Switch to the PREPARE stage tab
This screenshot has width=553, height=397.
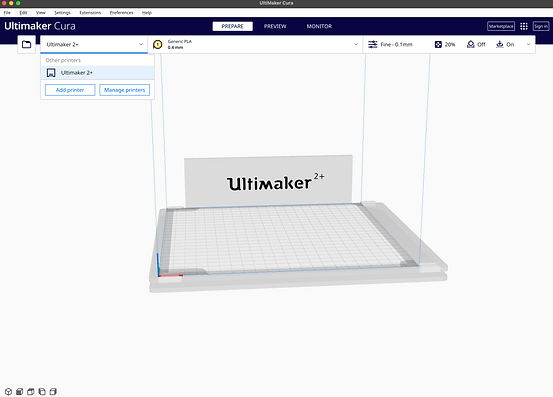(232, 26)
